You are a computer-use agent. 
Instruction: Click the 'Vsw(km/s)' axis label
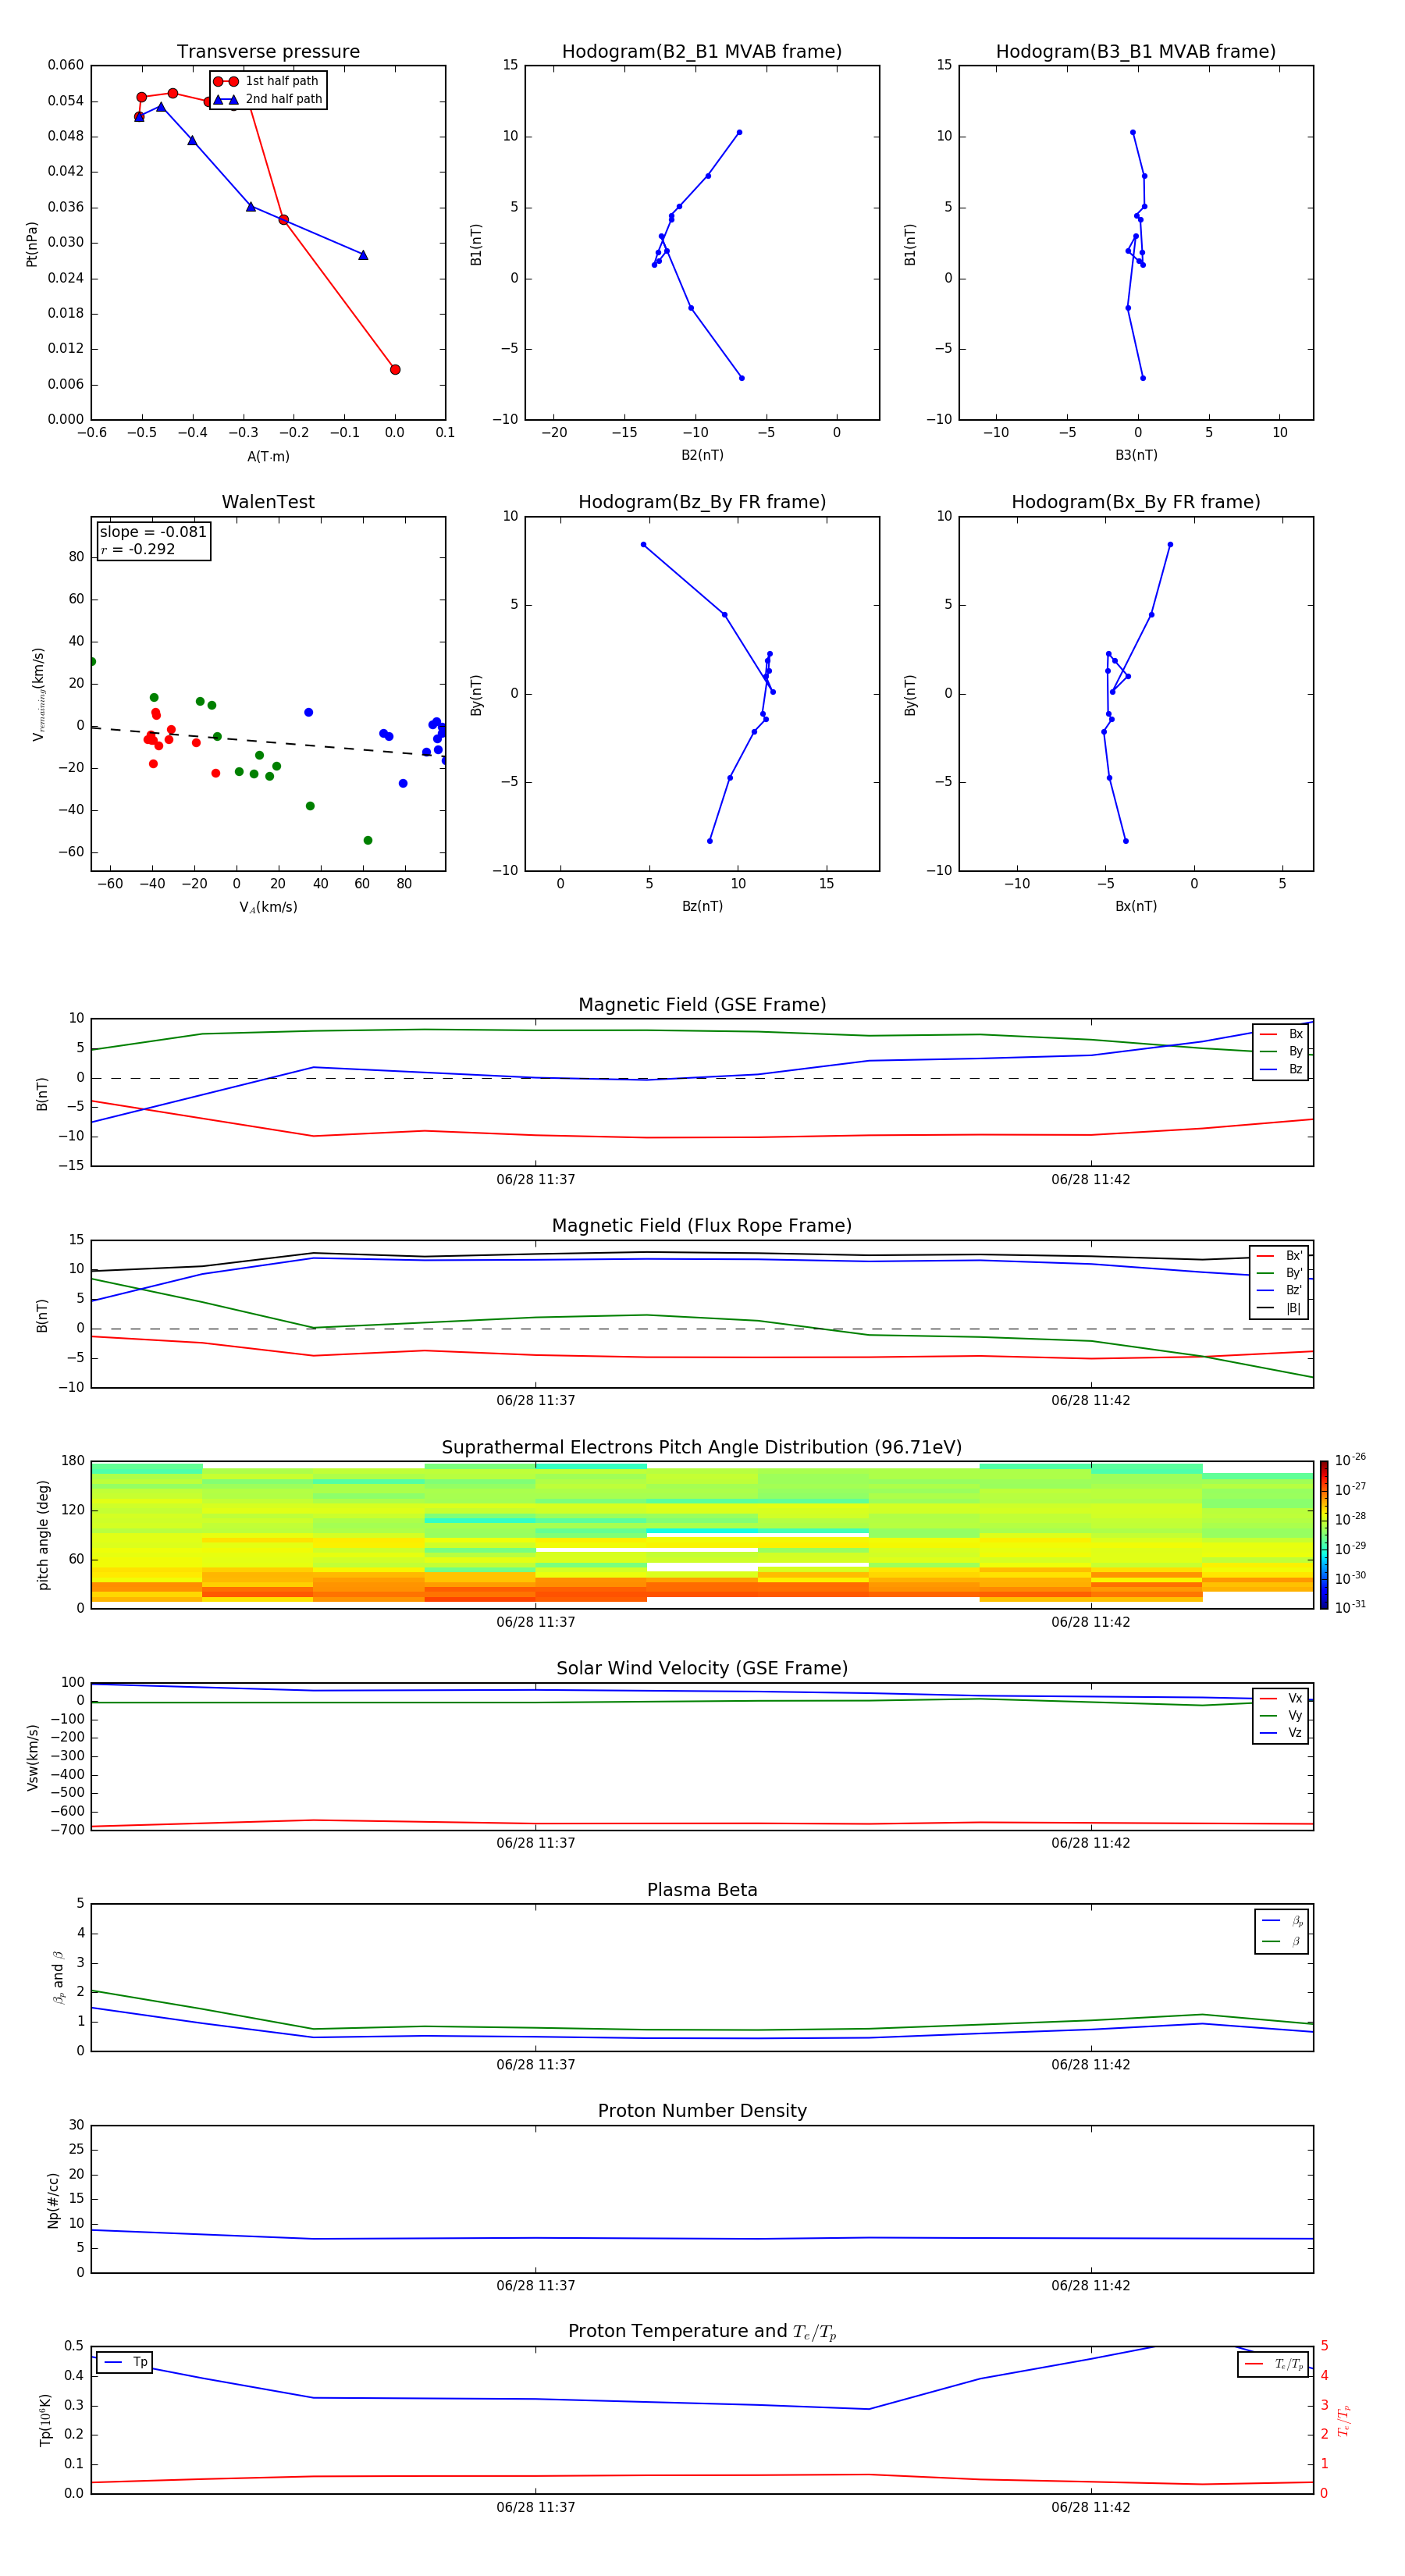coord(32,1756)
